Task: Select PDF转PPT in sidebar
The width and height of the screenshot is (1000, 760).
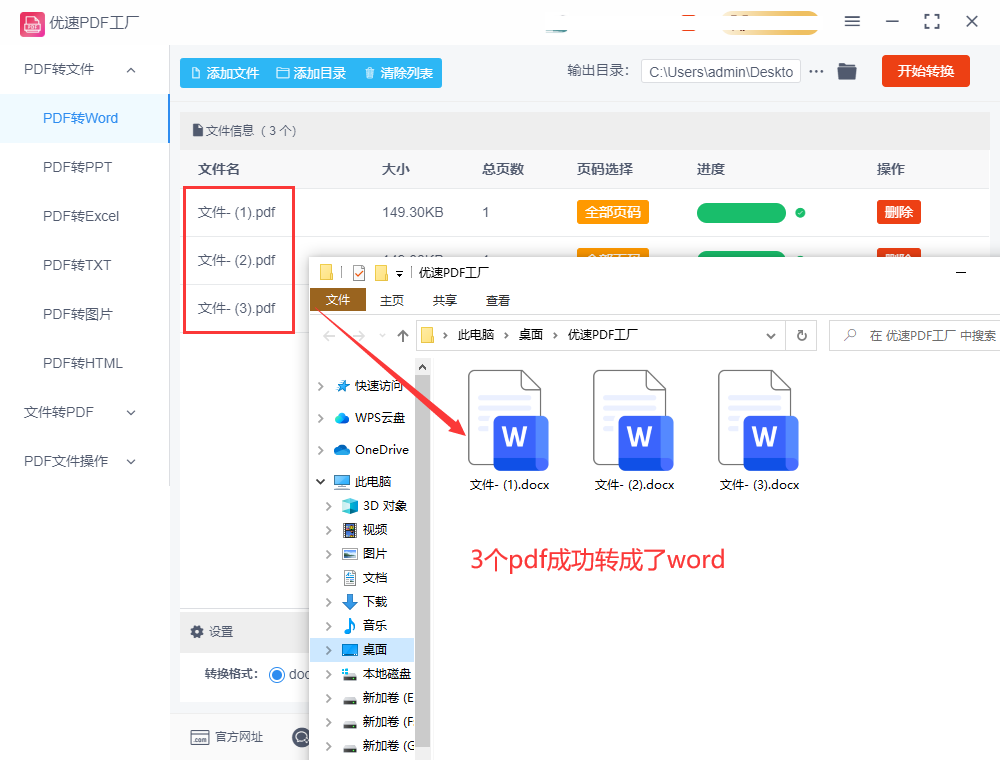Action: coord(77,167)
